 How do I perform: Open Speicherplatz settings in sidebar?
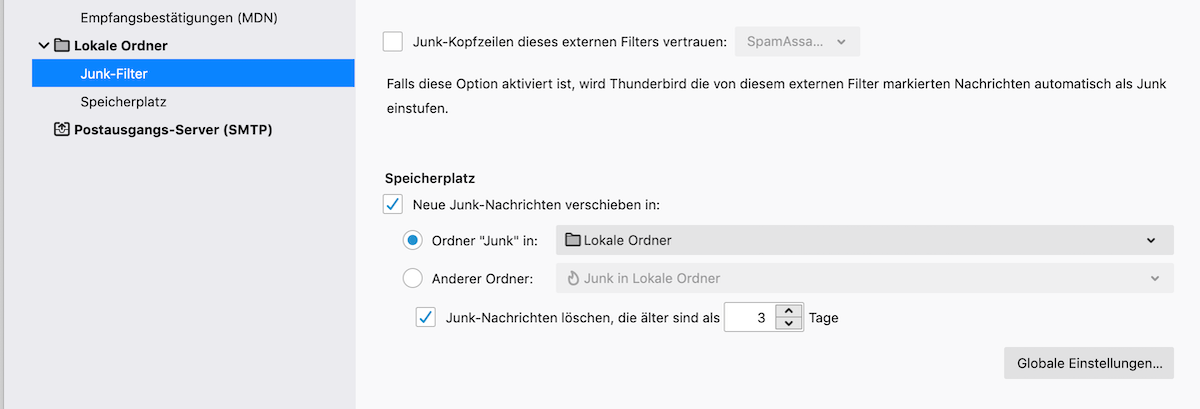[x=123, y=101]
